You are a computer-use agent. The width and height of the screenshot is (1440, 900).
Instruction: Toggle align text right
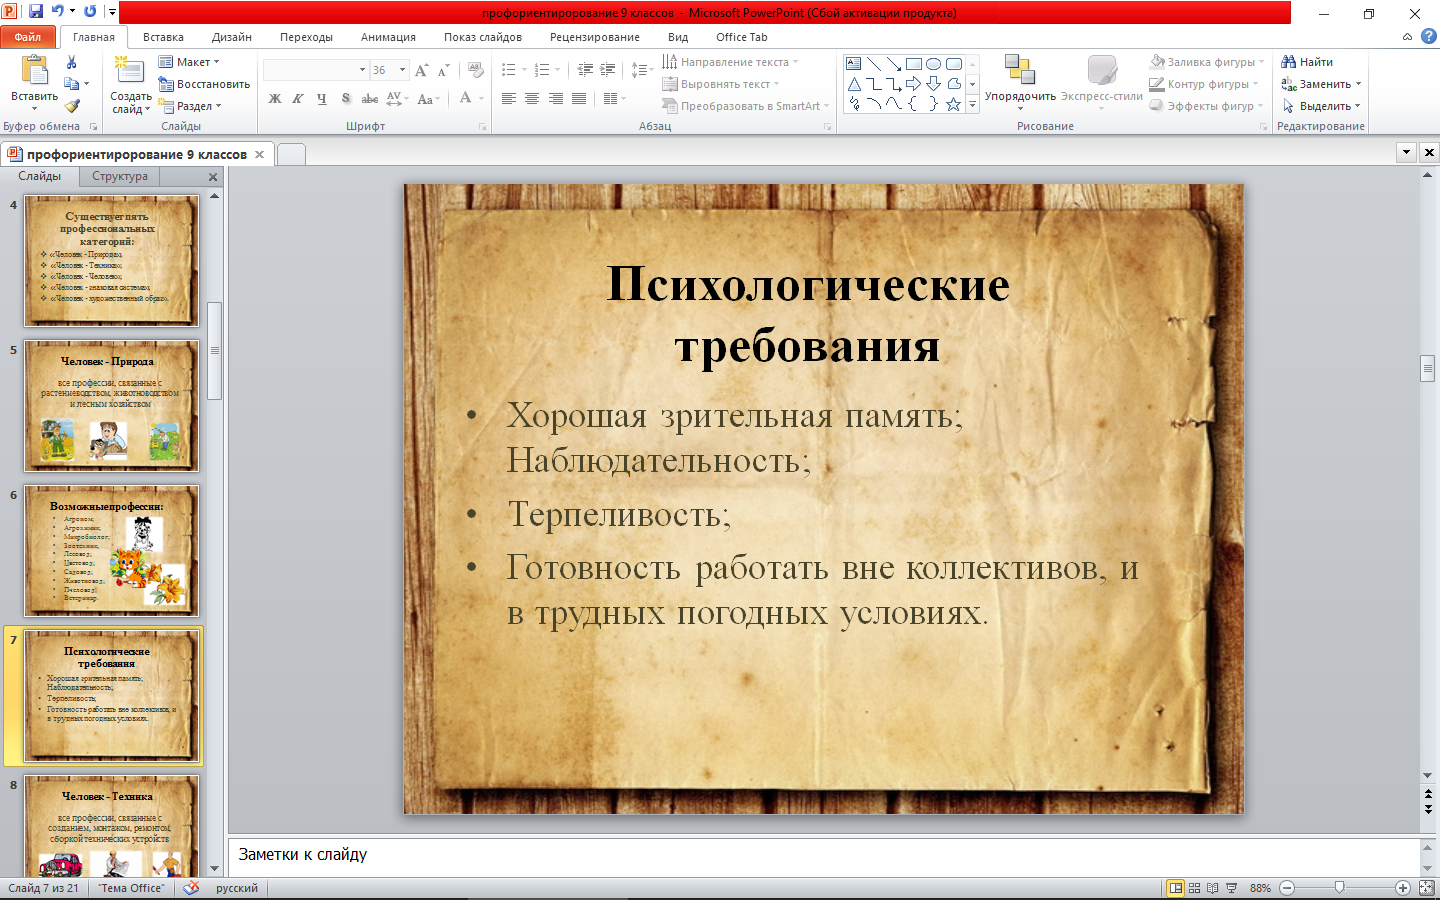tap(555, 98)
